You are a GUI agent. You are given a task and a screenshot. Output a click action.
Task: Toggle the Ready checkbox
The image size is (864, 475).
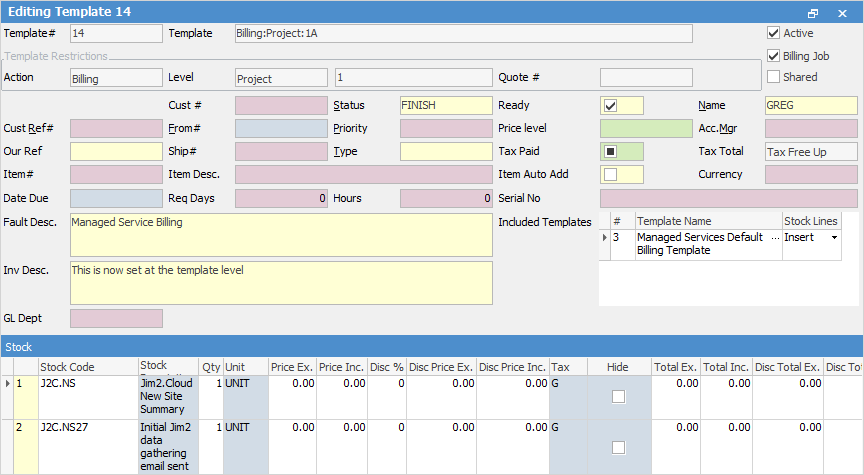(610, 106)
